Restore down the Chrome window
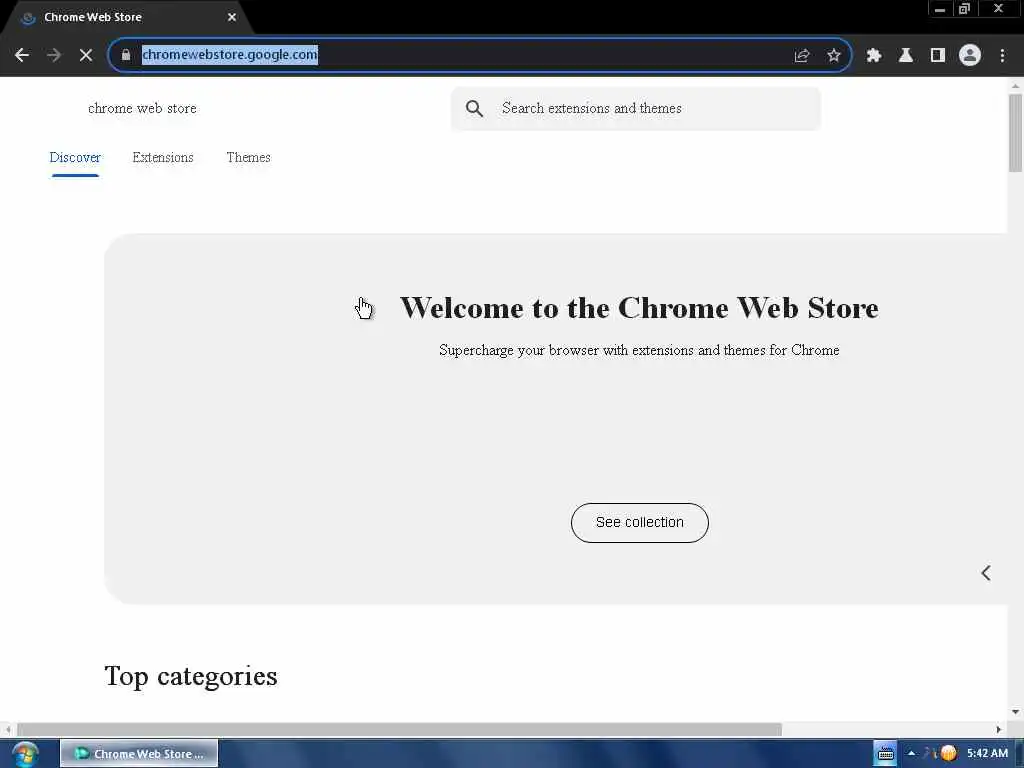Screen dimensions: 1024x768 click(x=964, y=8)
